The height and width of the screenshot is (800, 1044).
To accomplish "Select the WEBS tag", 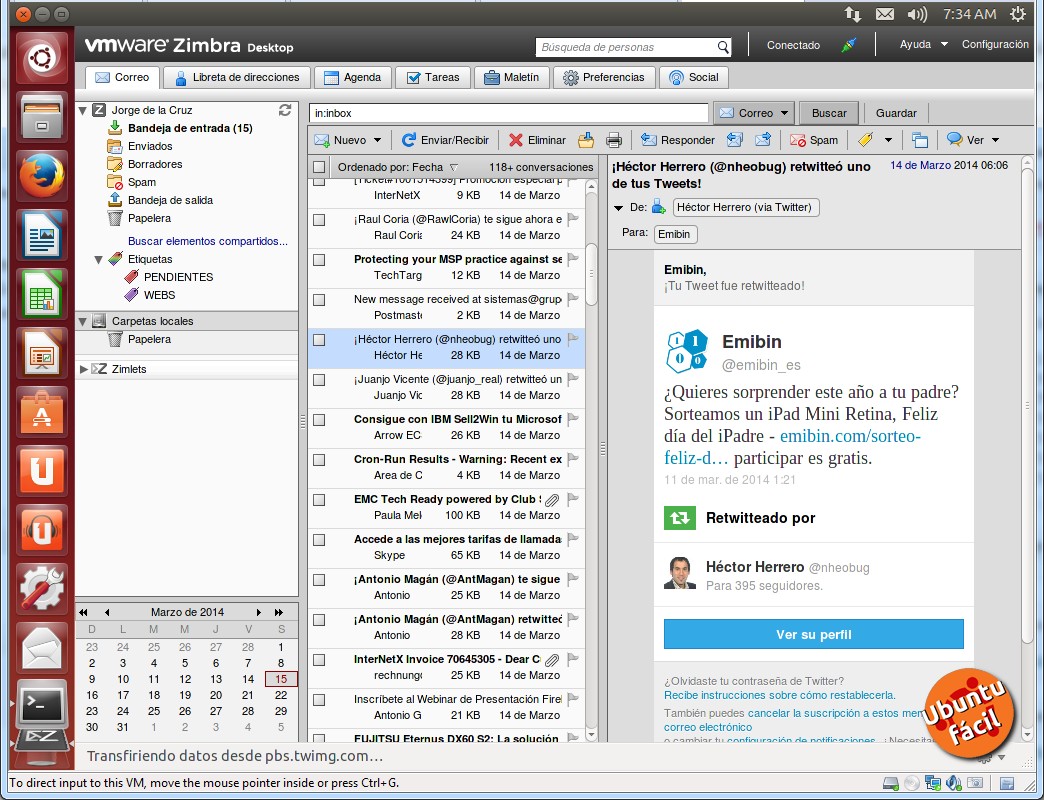I will [159, 295].
